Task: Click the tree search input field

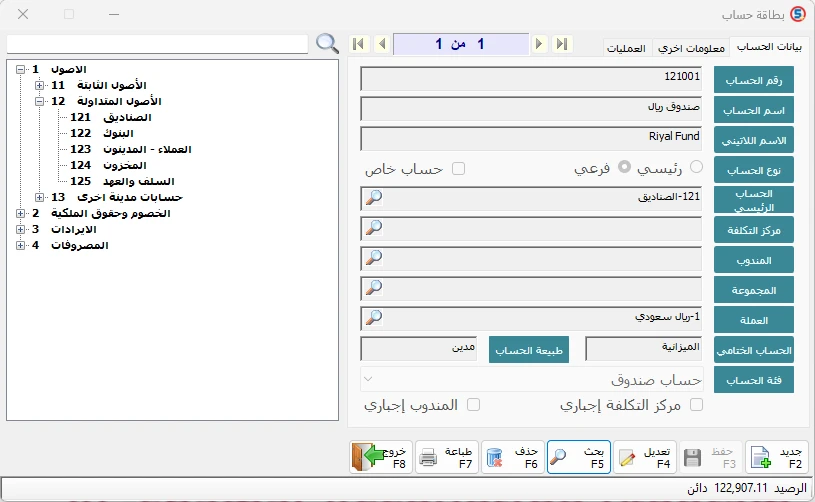Action: click(x=157, y=44)
